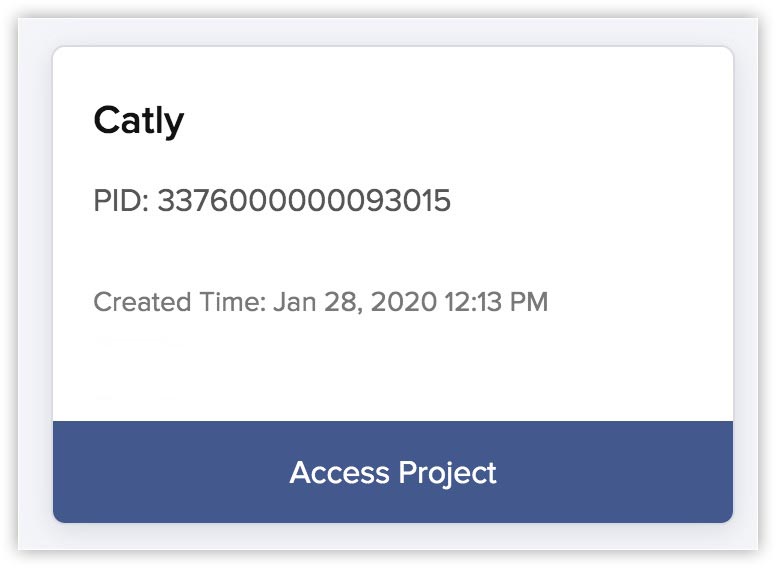The width and height of the screenshot is (776, 568).
Task: Click empty white space right of Catly title
Action: tap(450, 121)
